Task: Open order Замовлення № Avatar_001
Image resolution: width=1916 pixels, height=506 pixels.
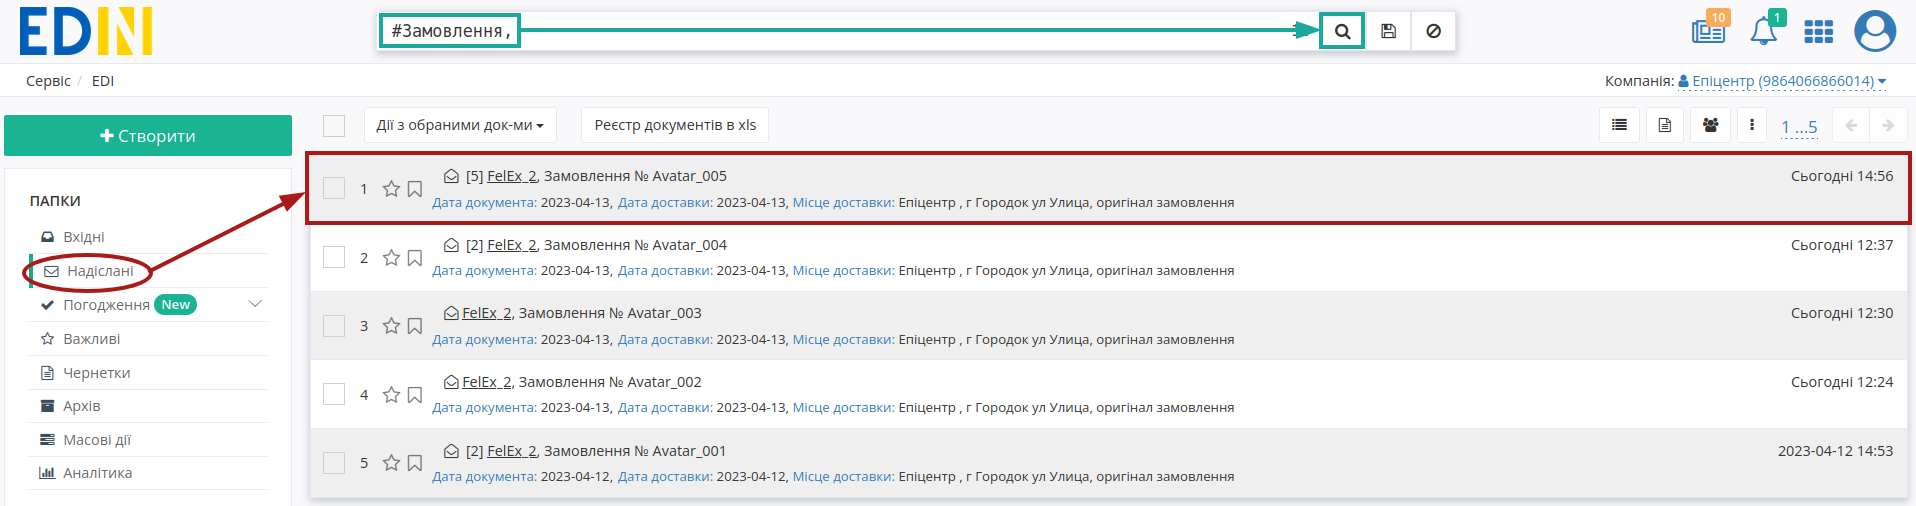Action: pyautogui.click(x=635, y=451)
